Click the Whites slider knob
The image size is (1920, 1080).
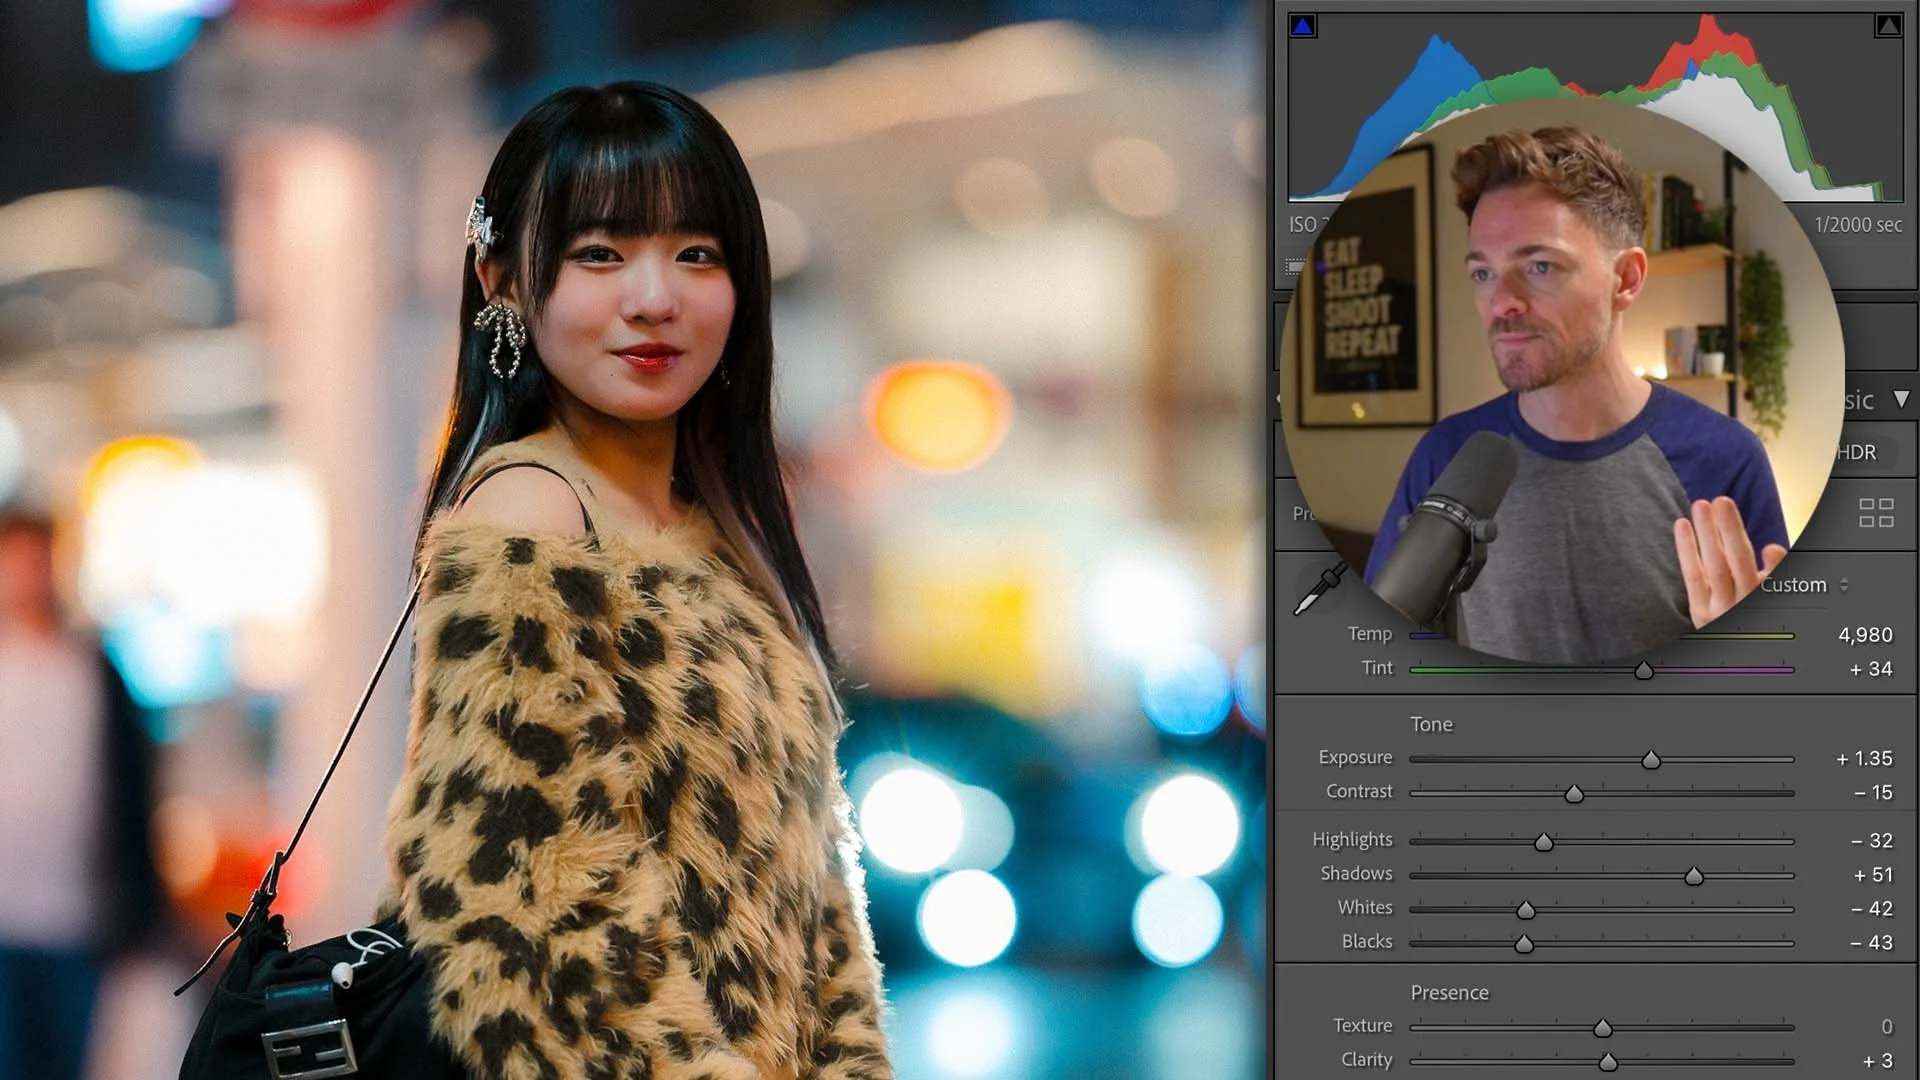tap(1526, 911)
